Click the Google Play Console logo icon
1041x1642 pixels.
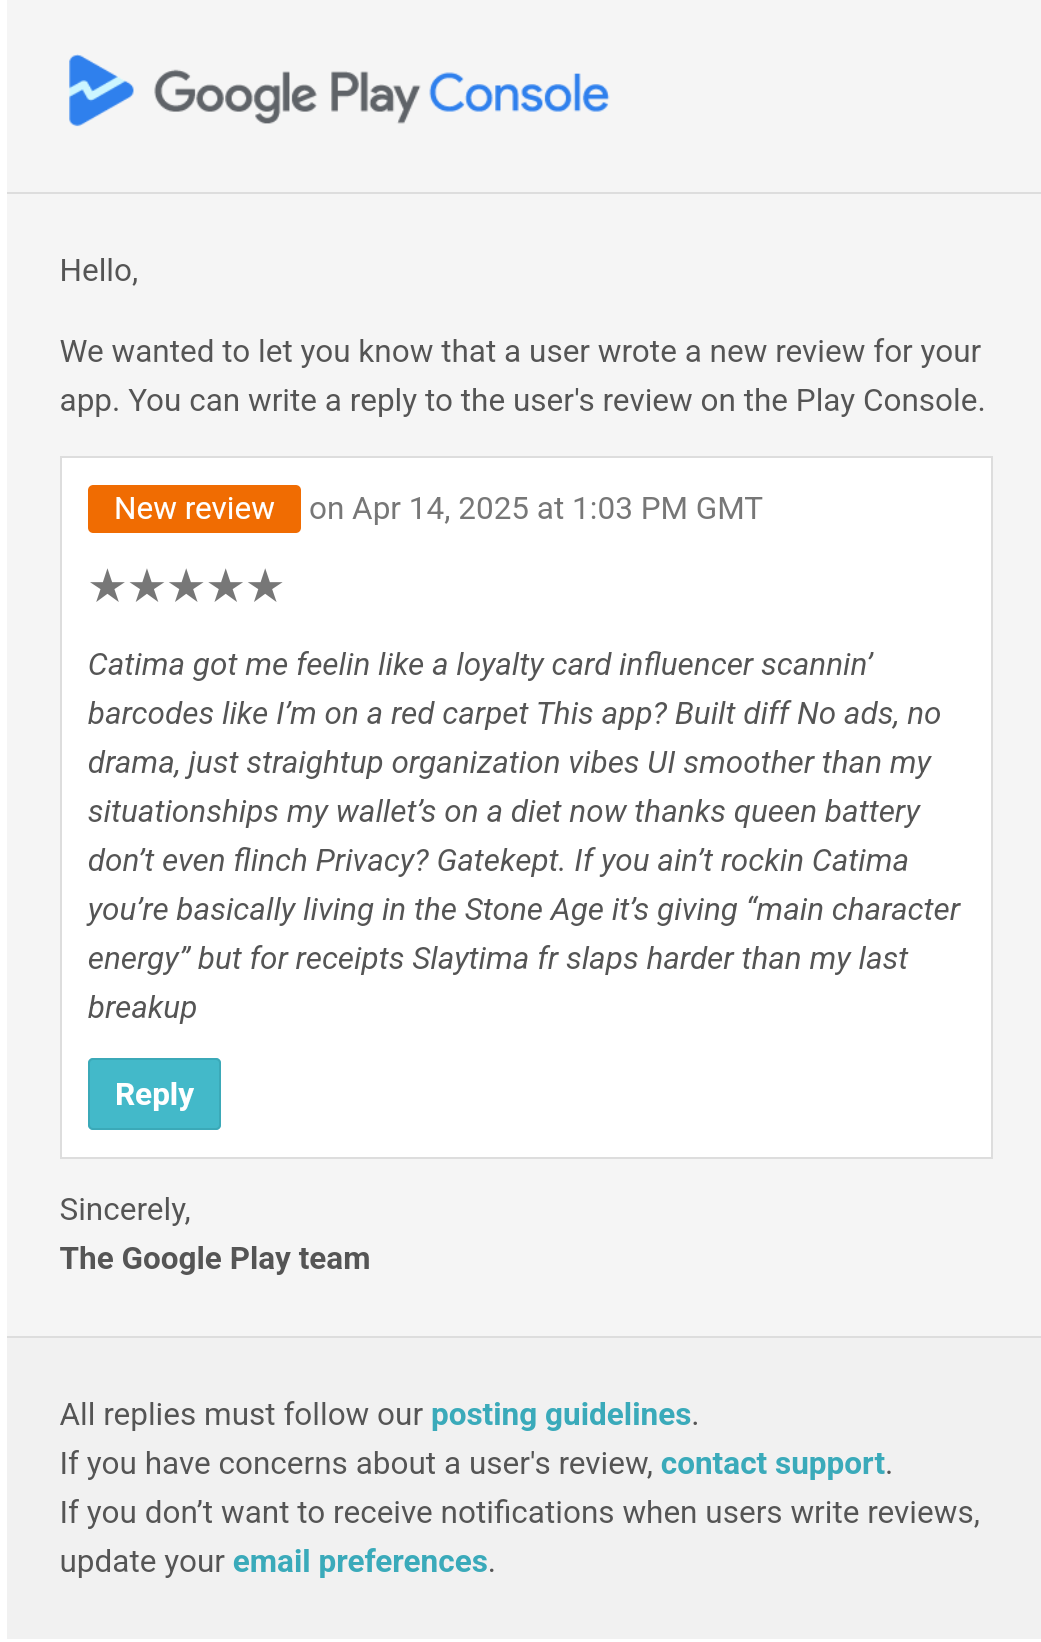pos(99,91)
